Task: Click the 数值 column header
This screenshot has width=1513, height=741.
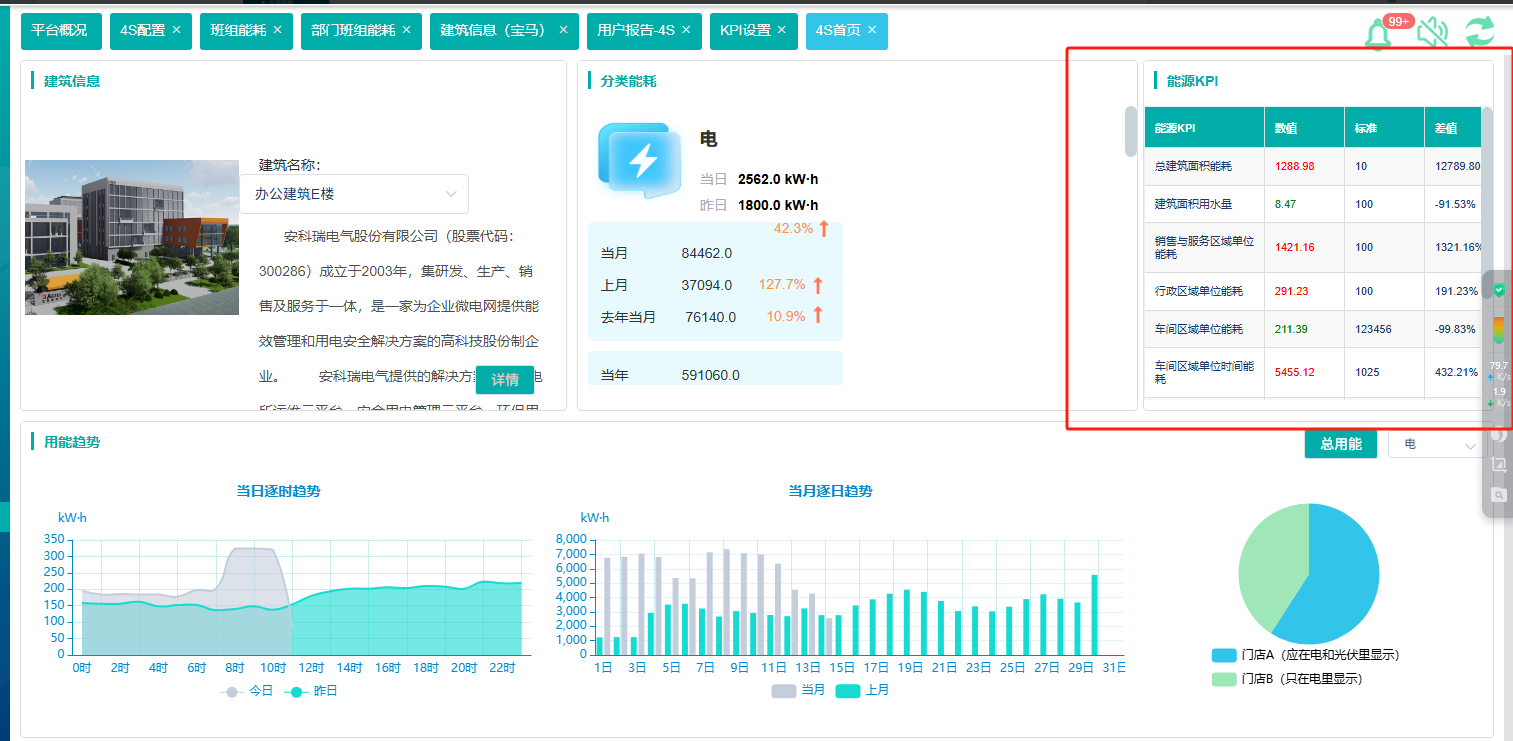Action: point(1304,128)
